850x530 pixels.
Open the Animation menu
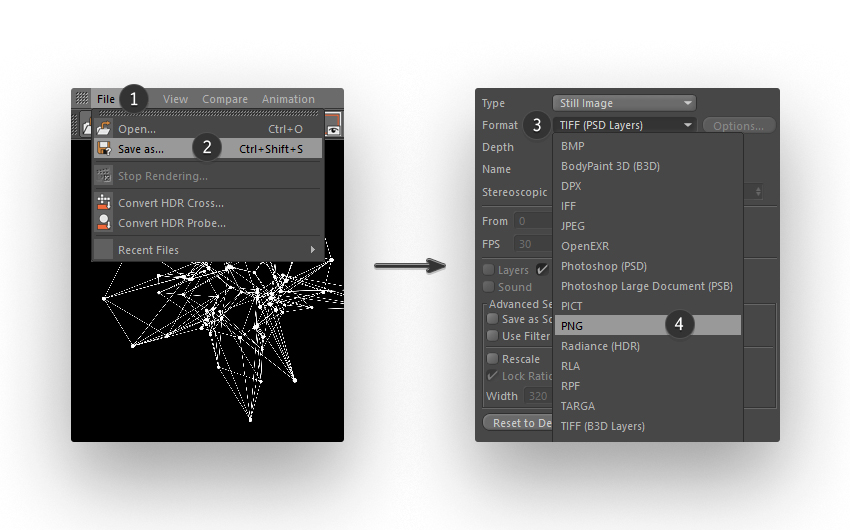point(288,99)
